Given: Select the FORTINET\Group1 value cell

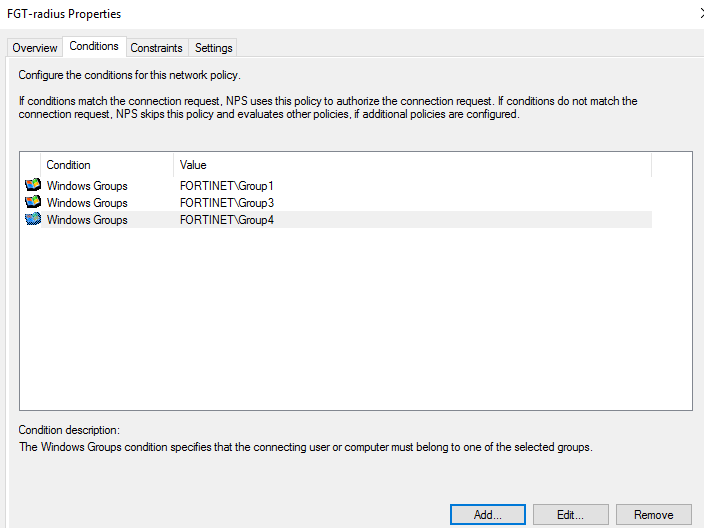Looking at the screenshot, I should point(226,186).
